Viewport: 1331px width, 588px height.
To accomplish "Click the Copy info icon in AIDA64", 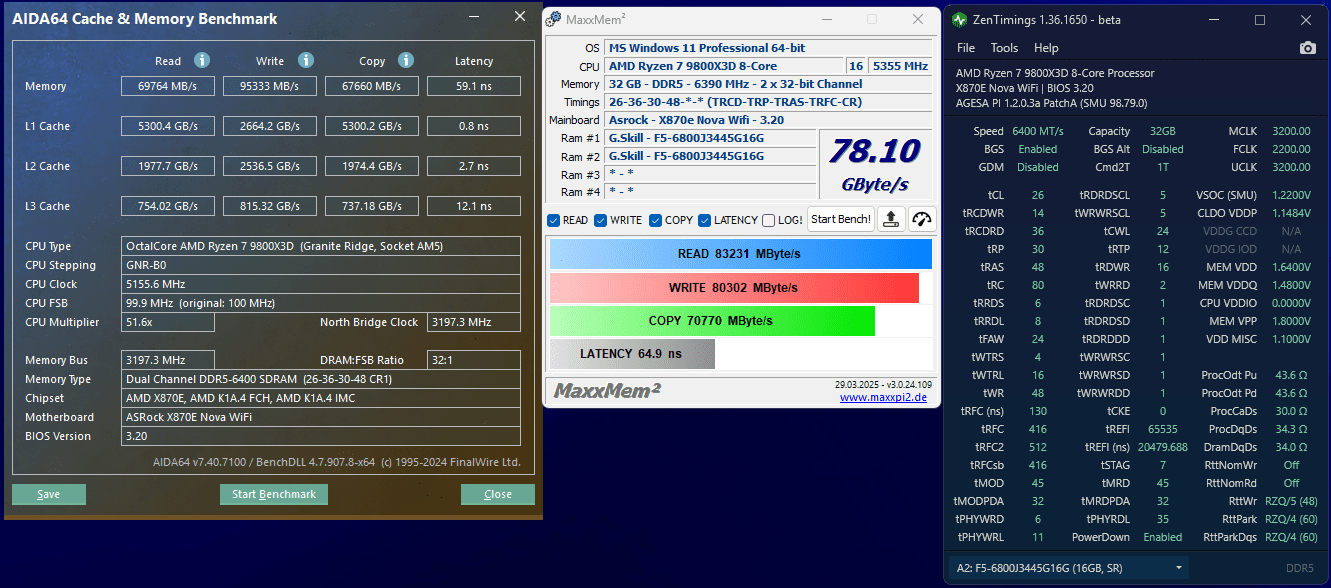I will pyautogui.click(x=406, y=61).
